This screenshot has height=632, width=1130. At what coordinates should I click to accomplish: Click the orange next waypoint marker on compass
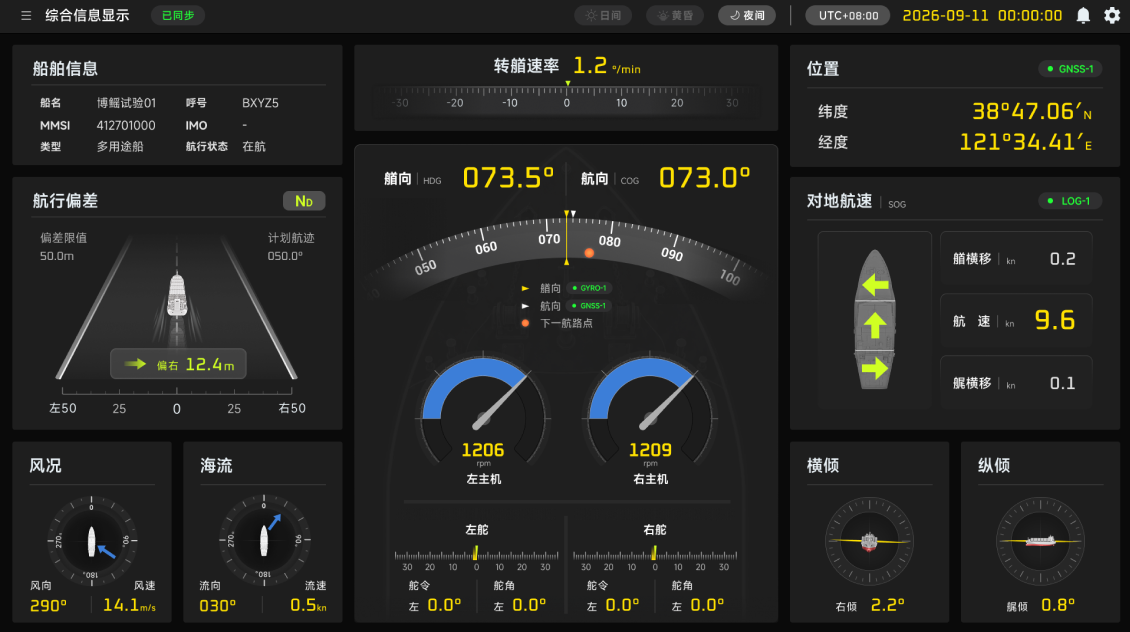point(589,253)
